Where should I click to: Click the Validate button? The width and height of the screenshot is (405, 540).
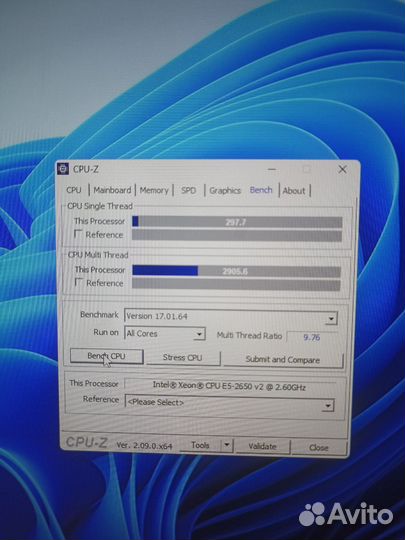tap(263, 446)
